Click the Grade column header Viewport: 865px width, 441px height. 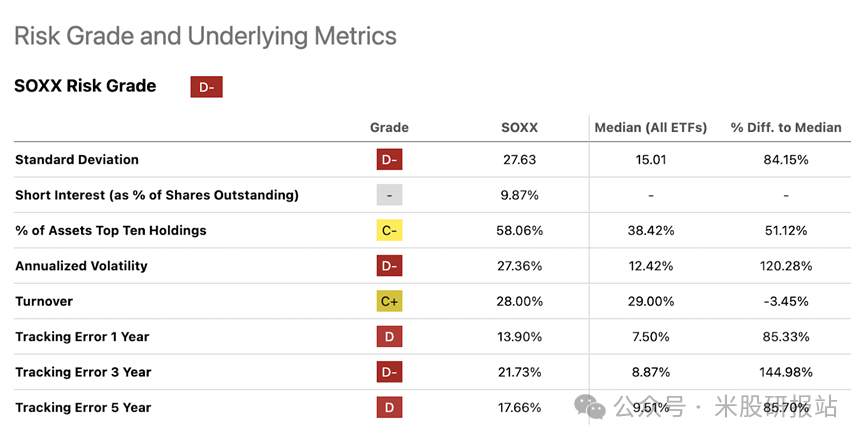389,128
